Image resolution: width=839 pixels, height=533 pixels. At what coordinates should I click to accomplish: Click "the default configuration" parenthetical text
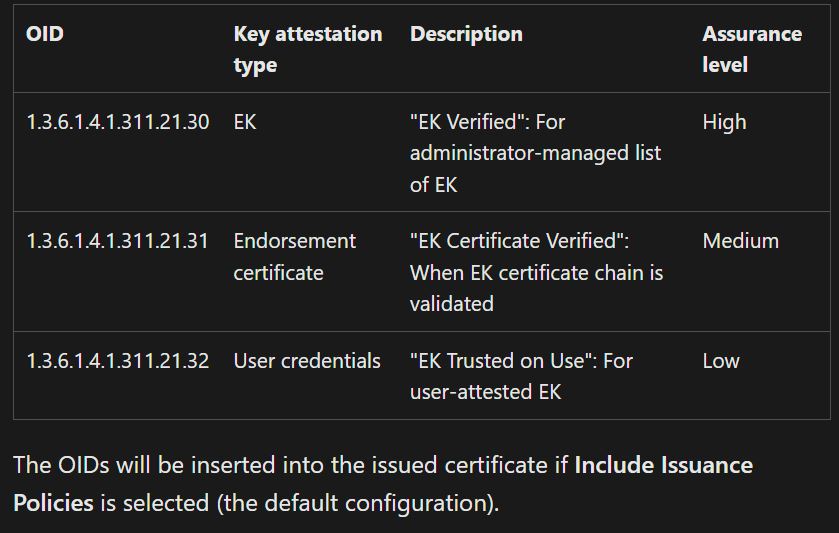357,503
